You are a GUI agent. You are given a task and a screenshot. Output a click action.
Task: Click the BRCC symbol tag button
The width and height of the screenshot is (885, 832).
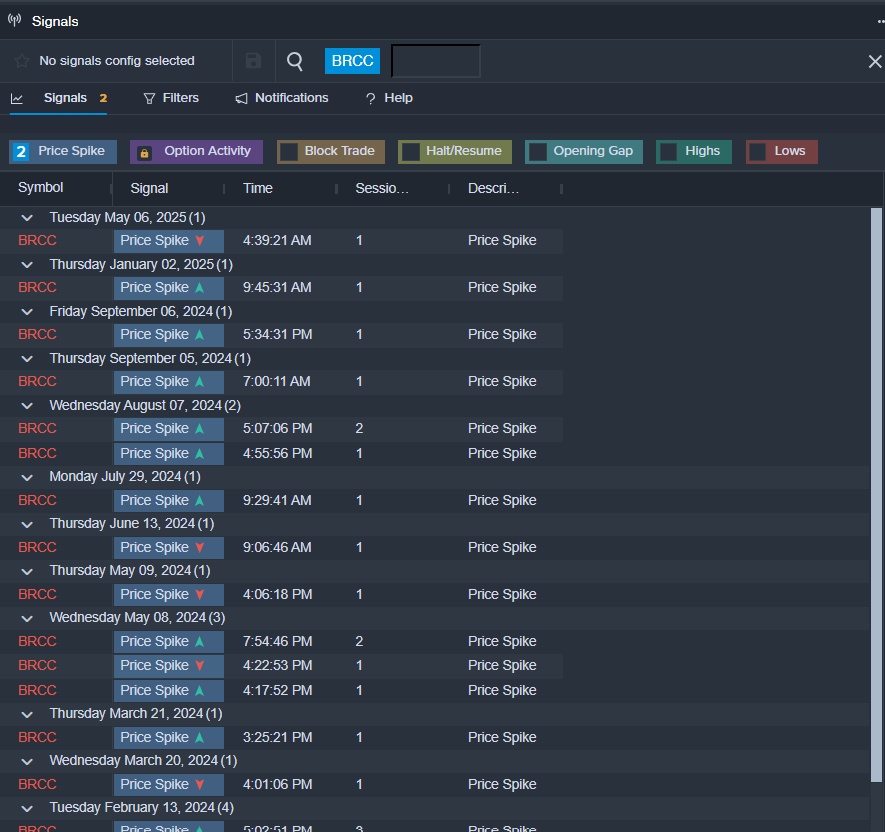point(352,61)
